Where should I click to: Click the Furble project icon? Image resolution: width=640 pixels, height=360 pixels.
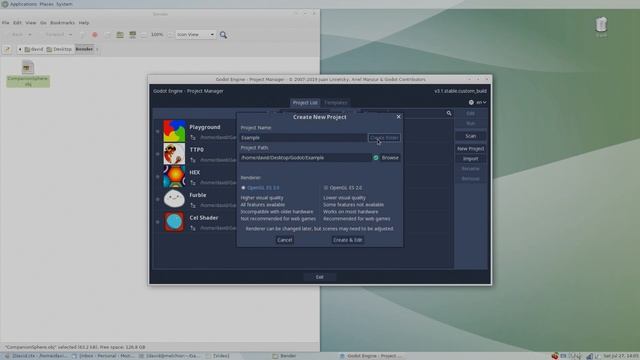click(x=174, y=199)
